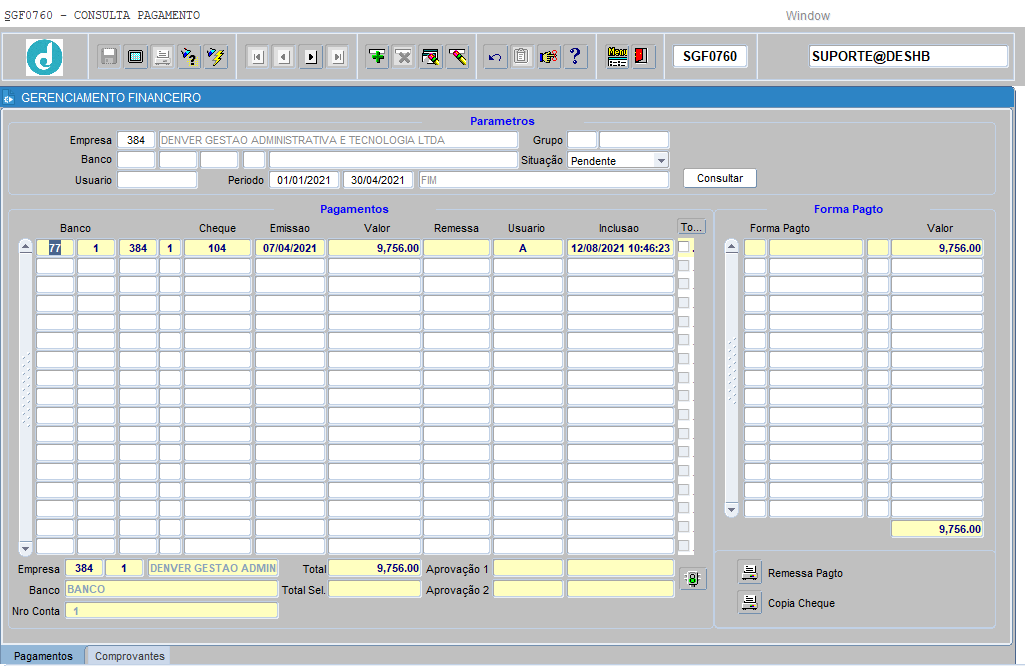
Task: Click the Remessa cell in first row
Action: point(456,248)
